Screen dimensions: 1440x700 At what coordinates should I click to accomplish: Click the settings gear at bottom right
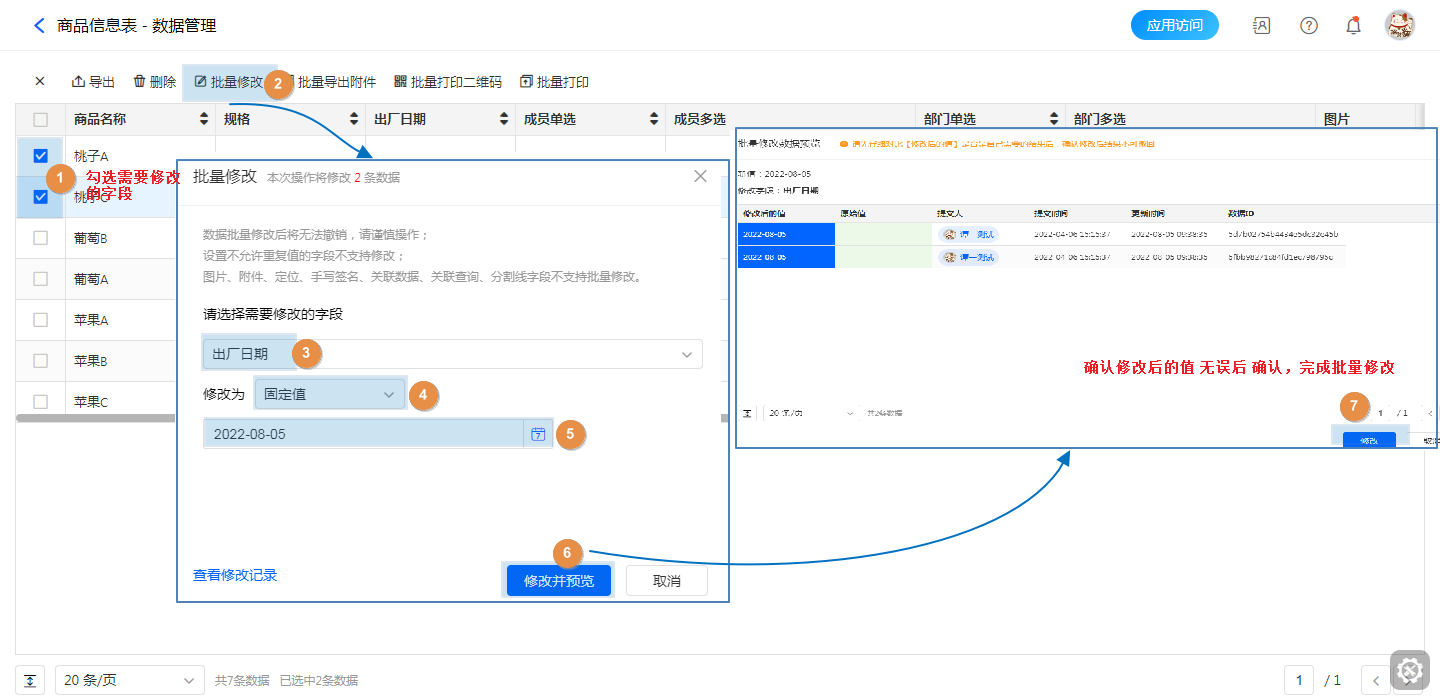click(x=1409, y=670)
